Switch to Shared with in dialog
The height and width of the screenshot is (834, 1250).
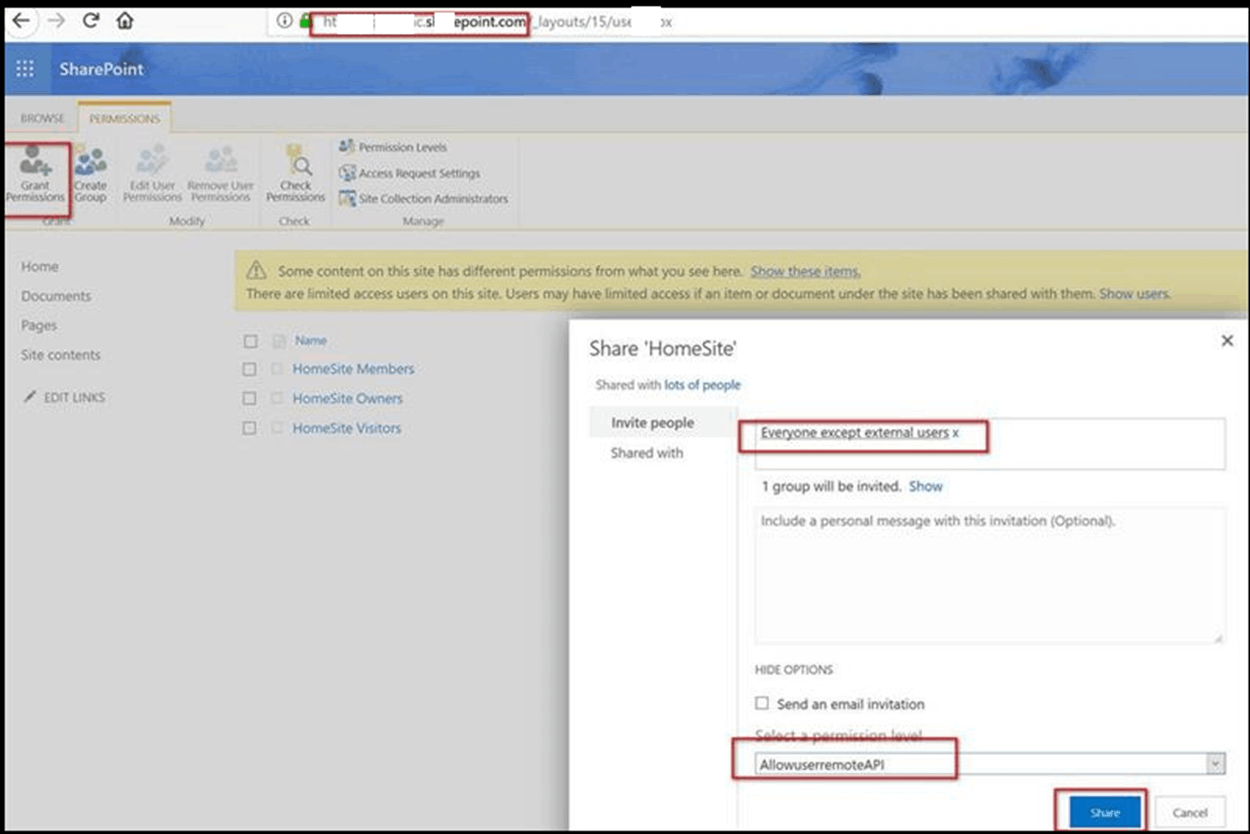[647, 453]
